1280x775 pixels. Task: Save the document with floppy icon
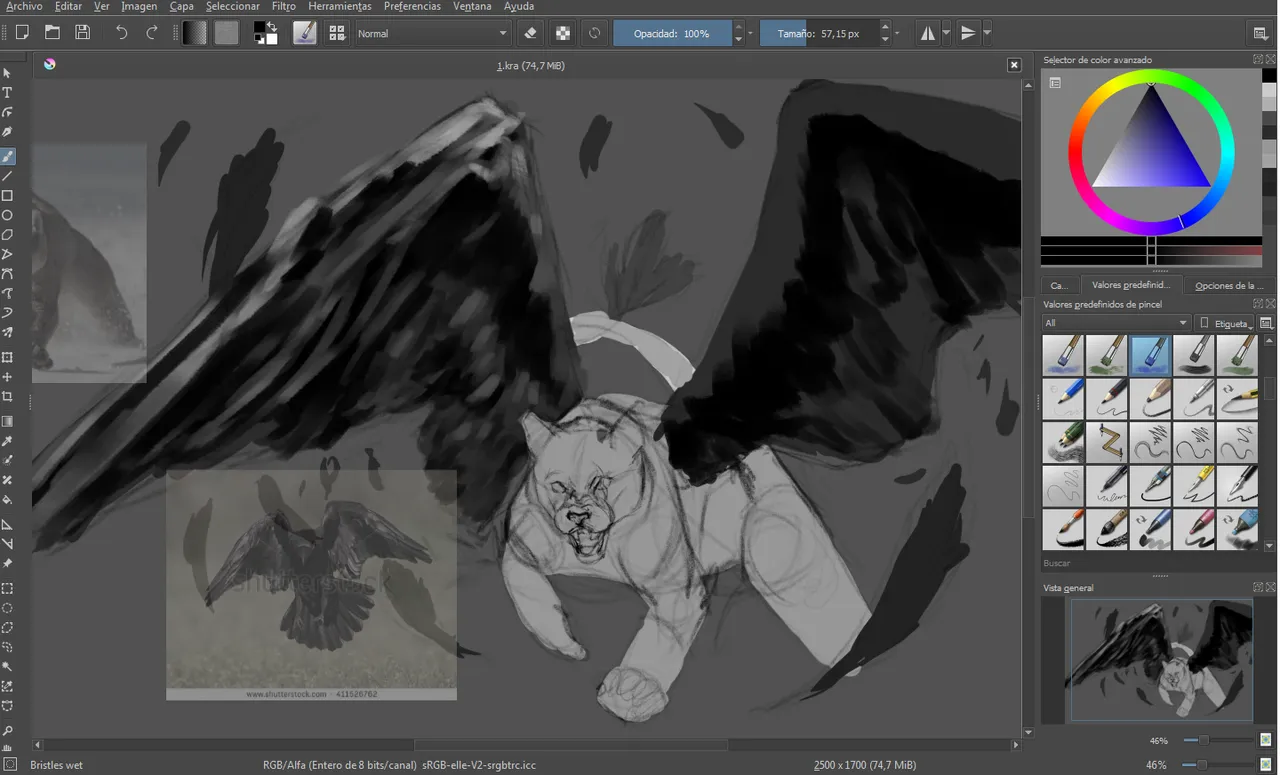(82, 33)
